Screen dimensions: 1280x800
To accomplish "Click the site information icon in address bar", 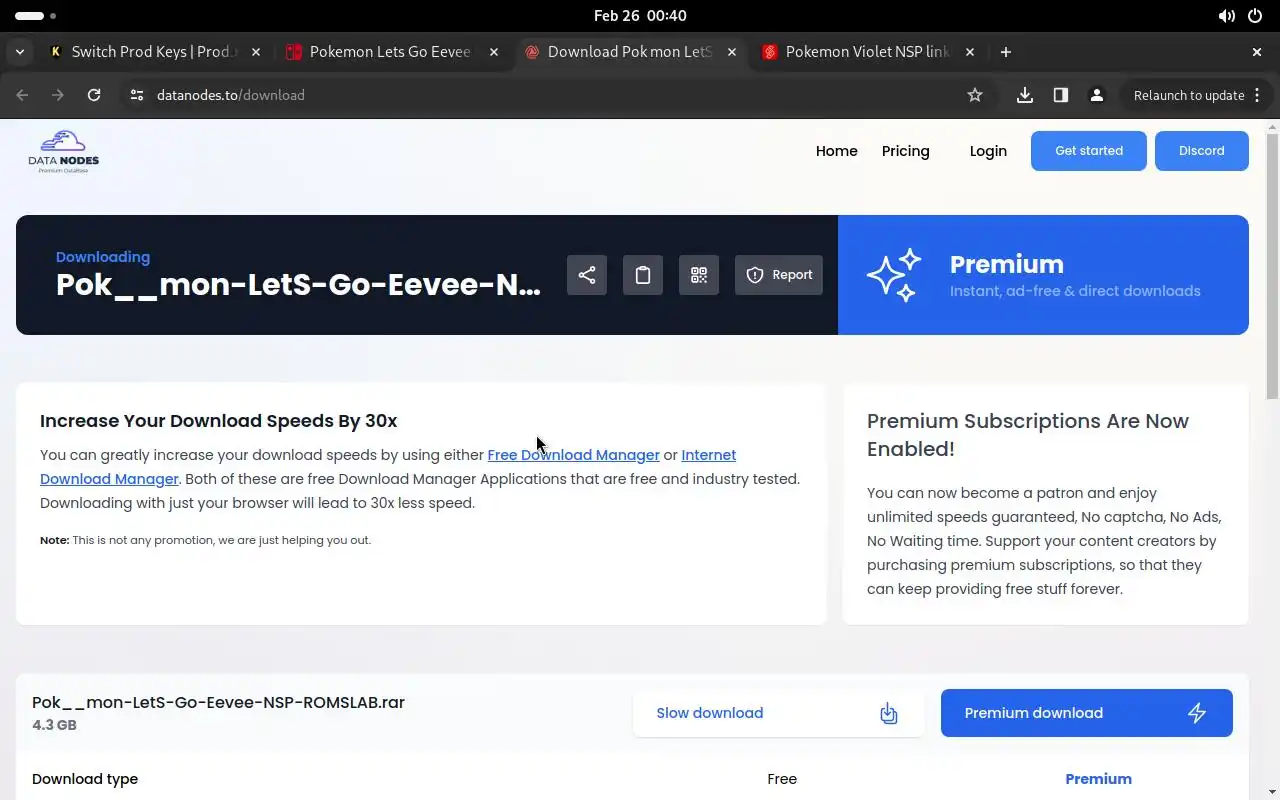I will [x=137, y=95].
